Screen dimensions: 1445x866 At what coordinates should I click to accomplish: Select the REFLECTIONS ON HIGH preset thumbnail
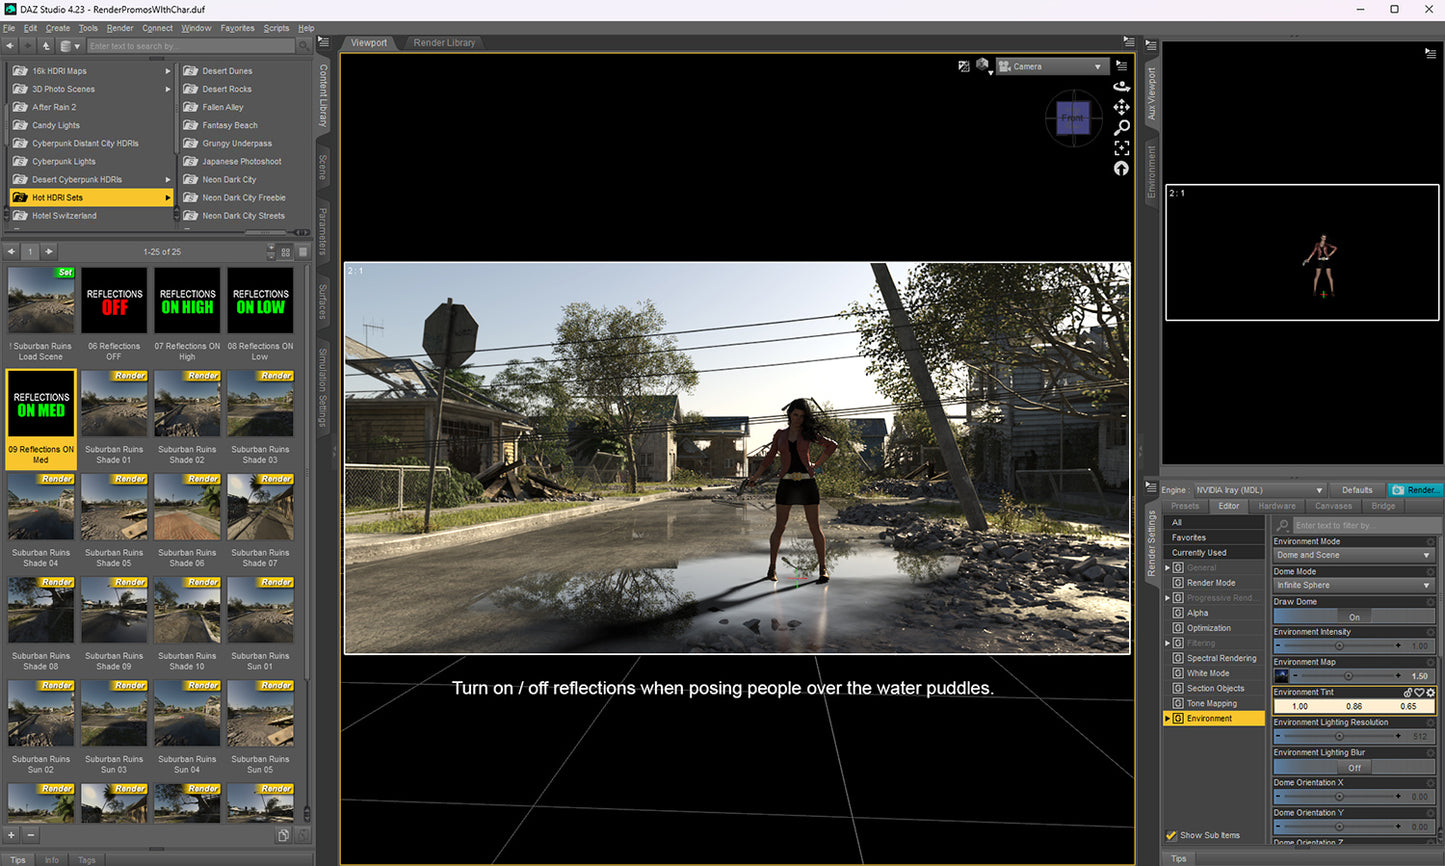click(187, 300)
